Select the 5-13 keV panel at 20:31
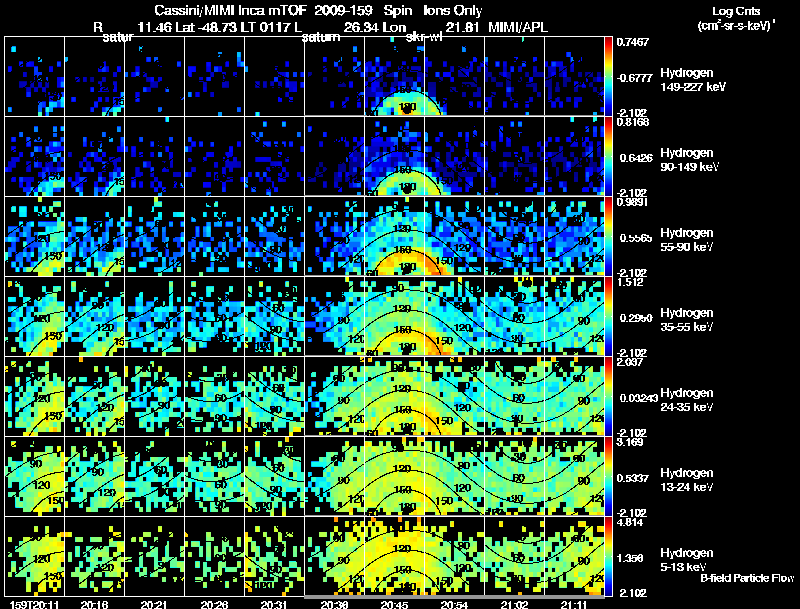The width and height of the screenshot is (800, 609). 274,557
